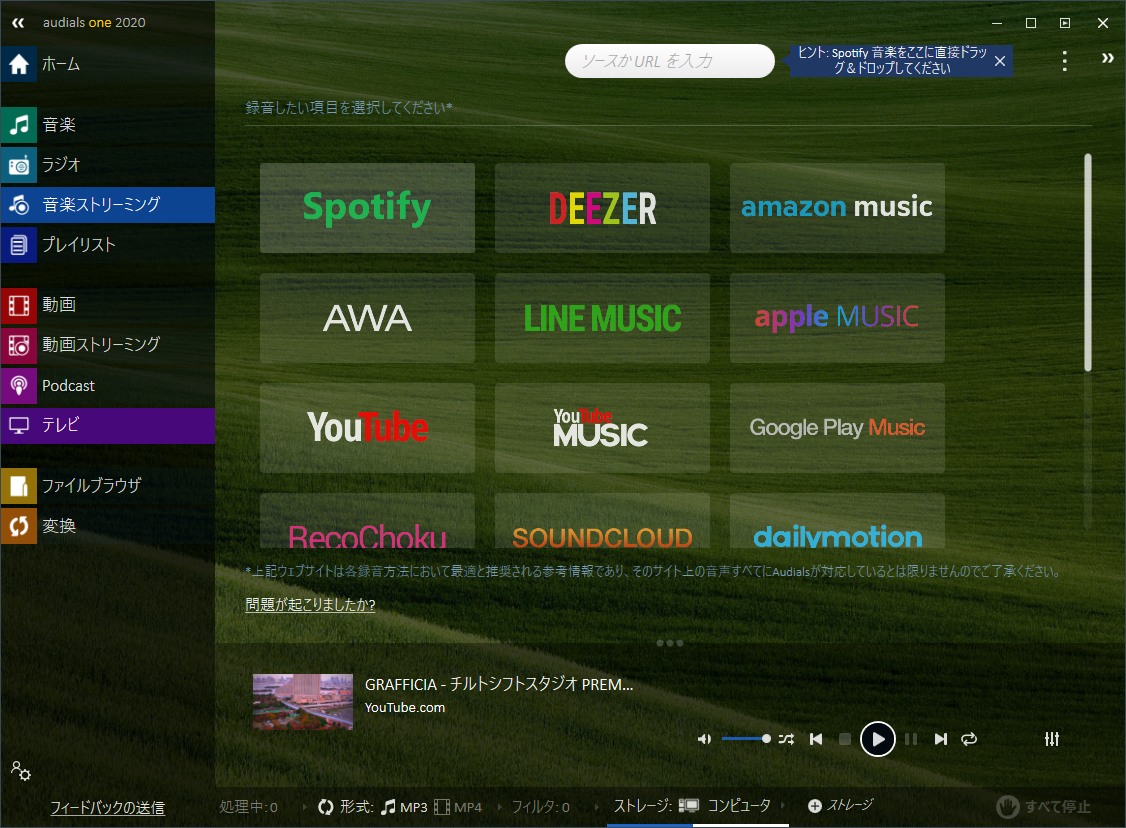The height and width of the screenshot is (828, 1126).
Task: Open the three-dot options menu
Action: (1064, 61)
